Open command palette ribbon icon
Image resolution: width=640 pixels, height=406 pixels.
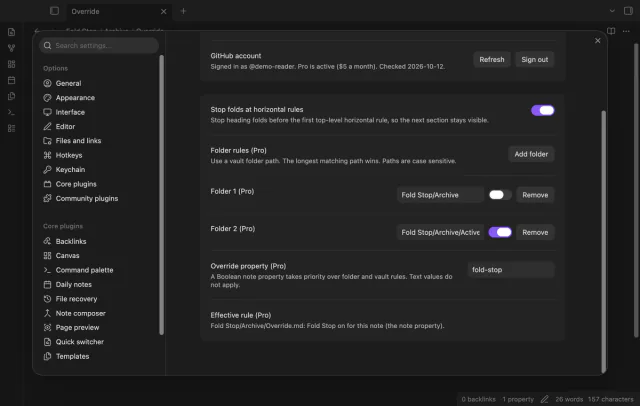click(x=11, y=112)
